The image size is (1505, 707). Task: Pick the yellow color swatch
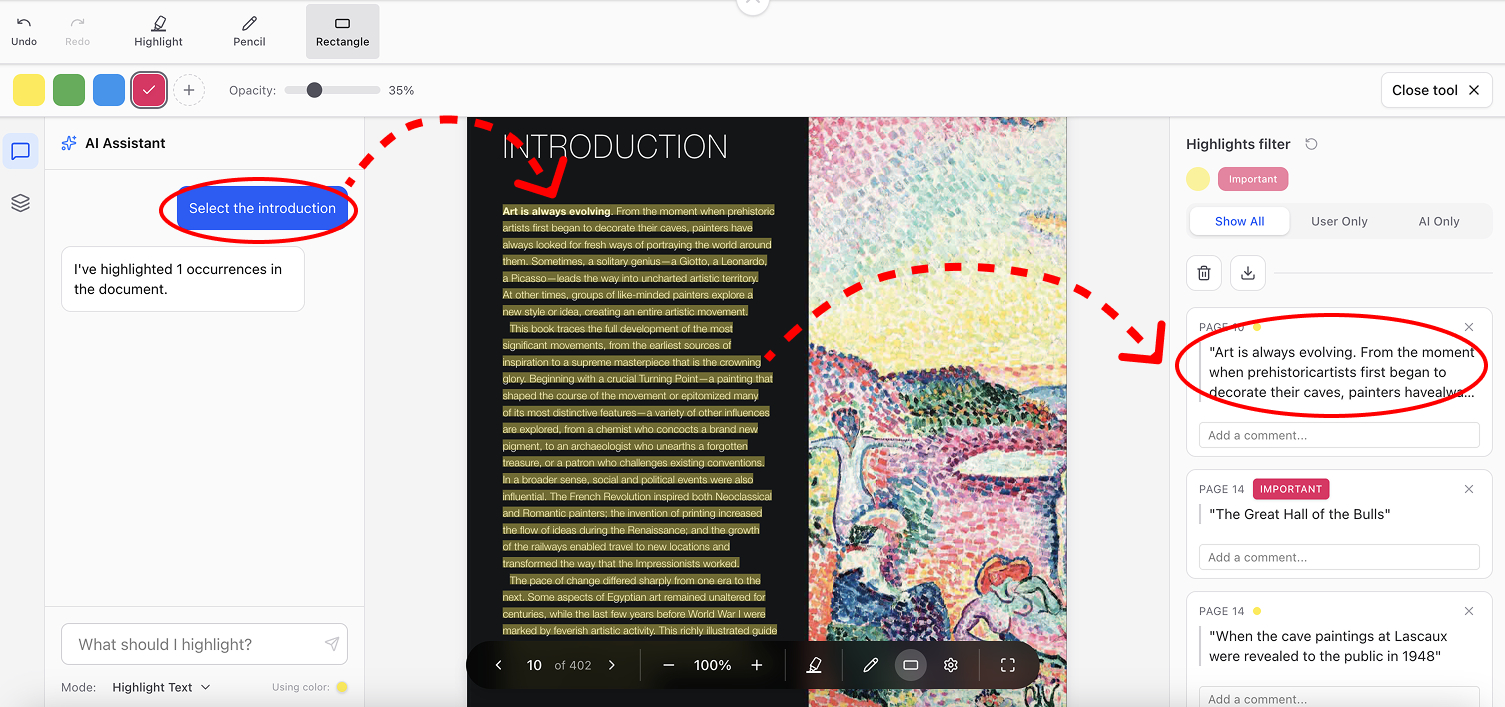click(x=29, y=90)
